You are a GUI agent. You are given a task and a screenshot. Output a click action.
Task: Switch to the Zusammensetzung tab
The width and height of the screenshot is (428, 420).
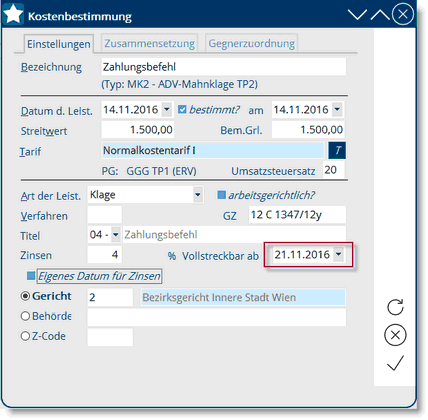coord(149,43)
